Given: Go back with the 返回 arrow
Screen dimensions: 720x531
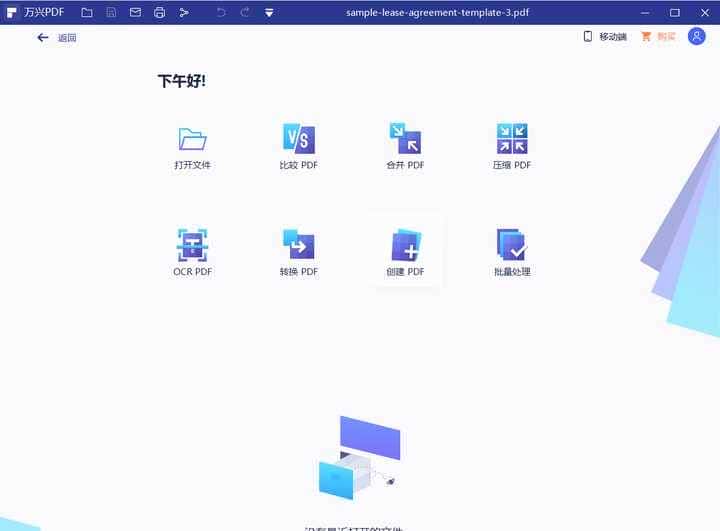Looking at the screenshot, I should (x=43, y=38).
